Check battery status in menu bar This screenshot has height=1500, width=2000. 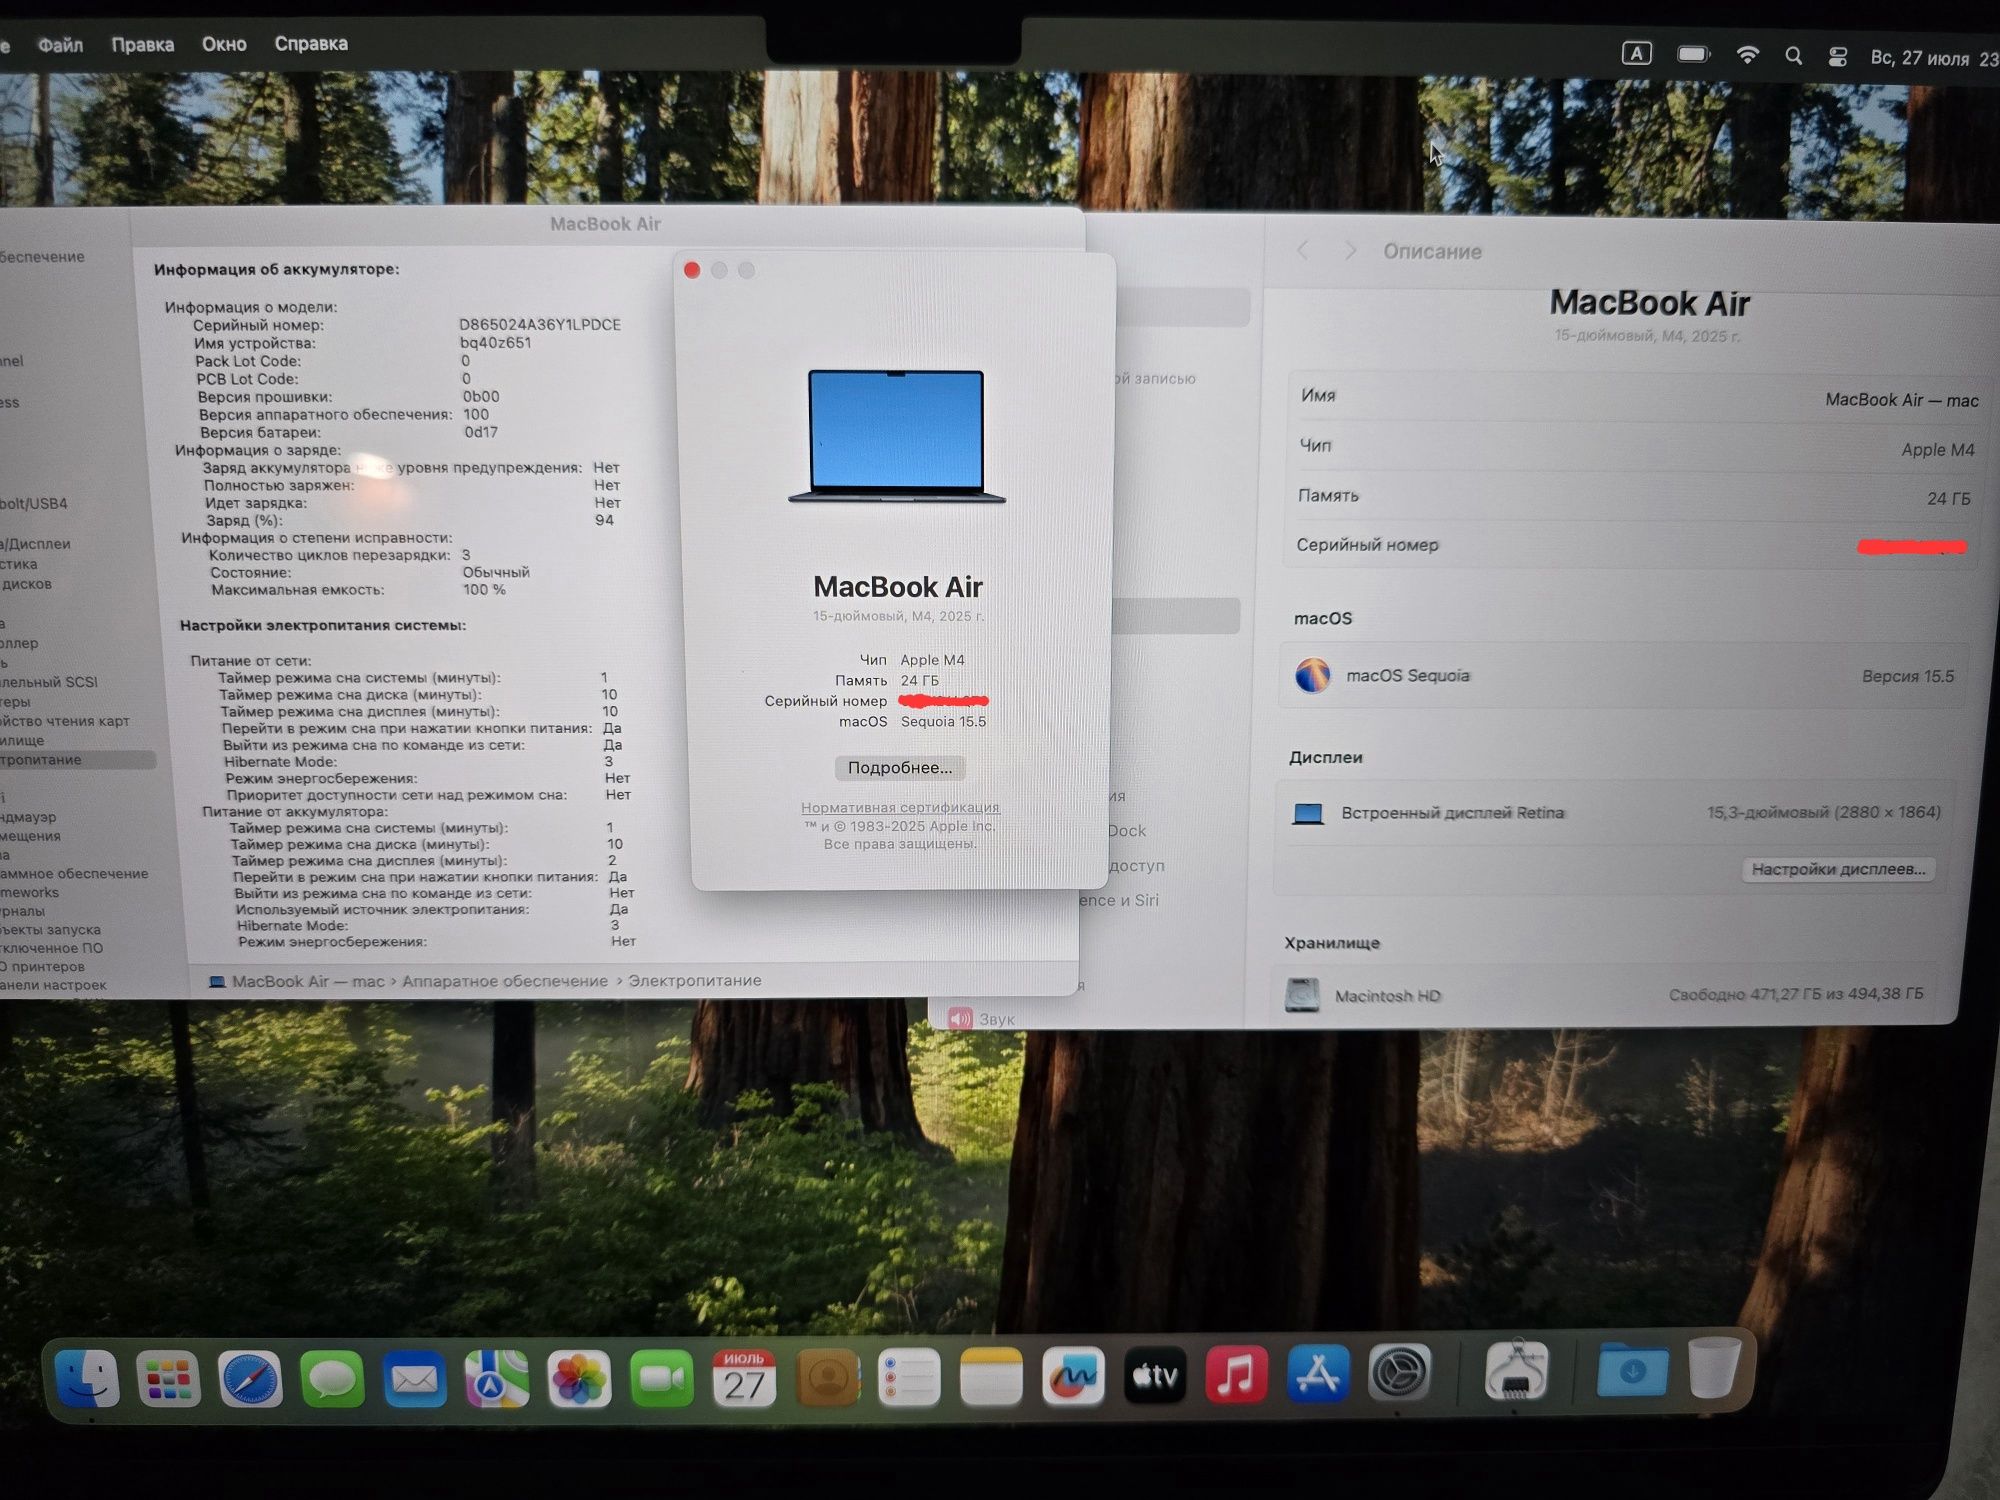pos(1693,54)
